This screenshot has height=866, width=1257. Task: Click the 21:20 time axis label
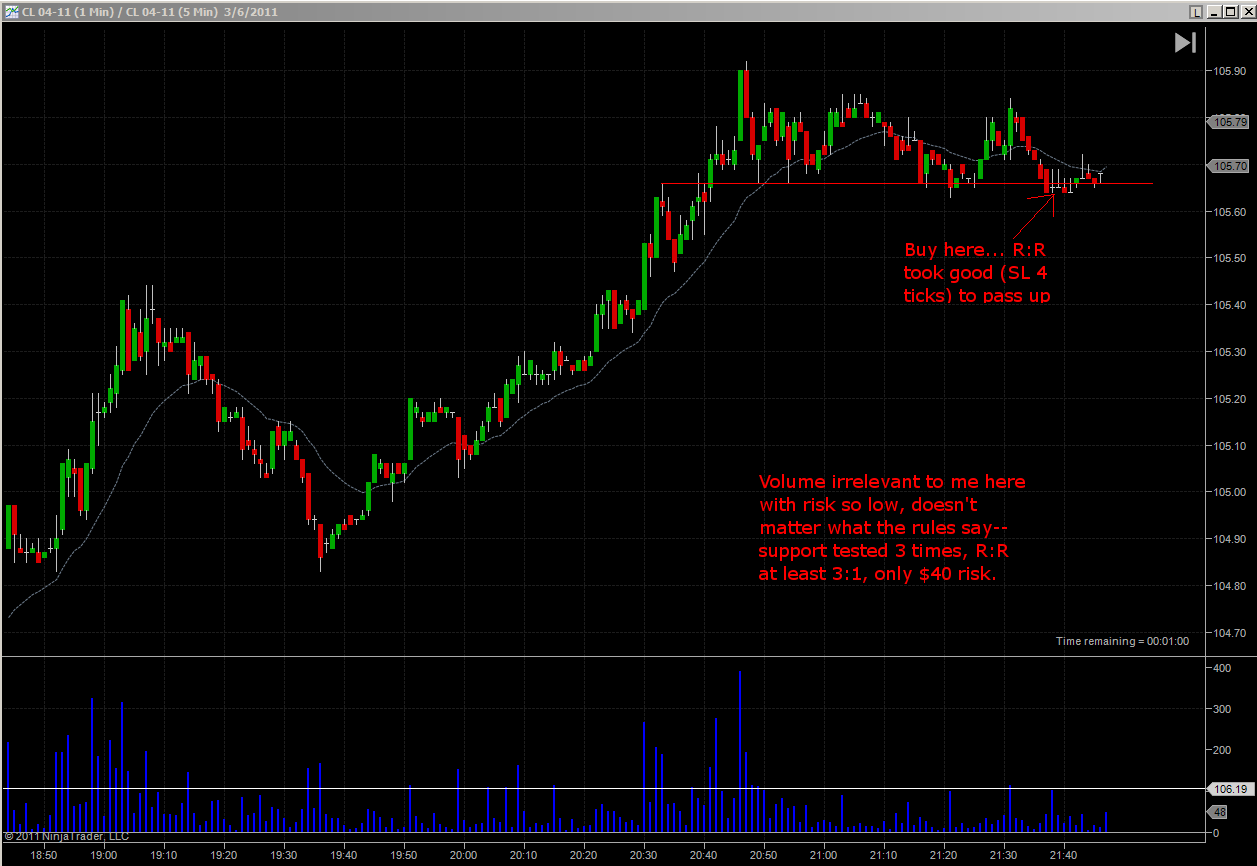[x=944, y=856]
